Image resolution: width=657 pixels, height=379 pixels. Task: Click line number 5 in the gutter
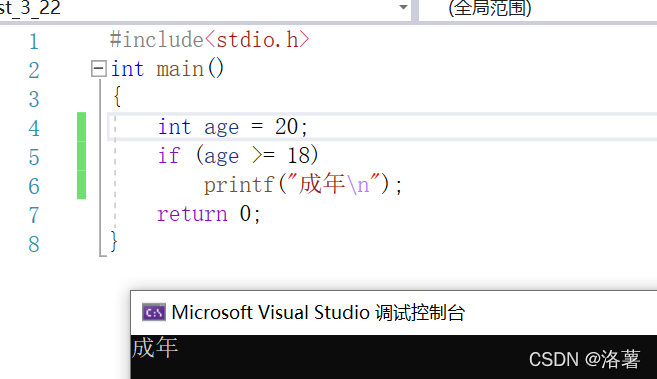coord(34,157)
